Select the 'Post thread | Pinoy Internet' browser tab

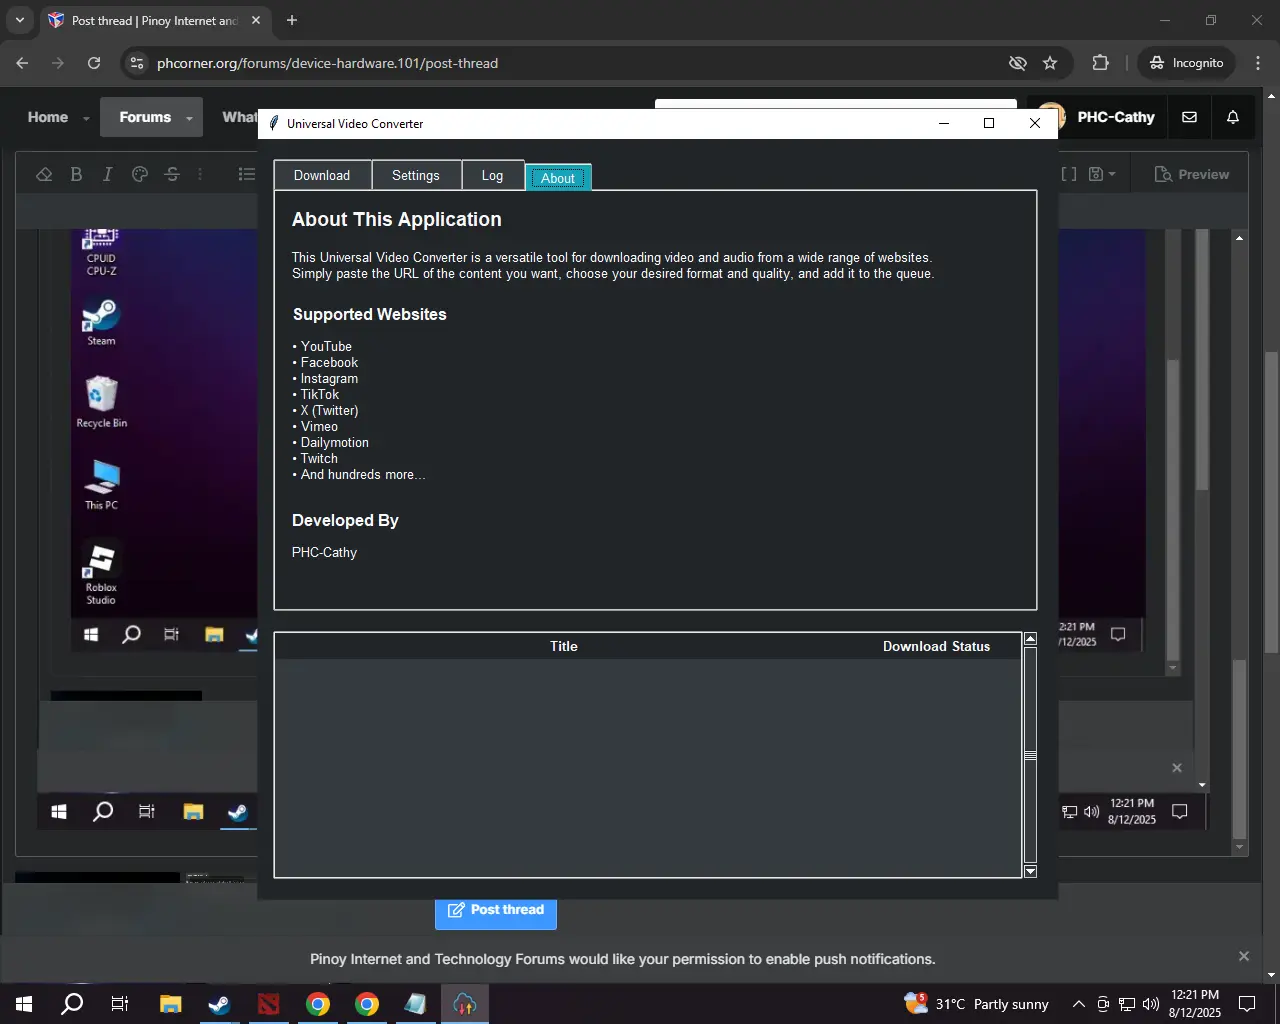155,20
